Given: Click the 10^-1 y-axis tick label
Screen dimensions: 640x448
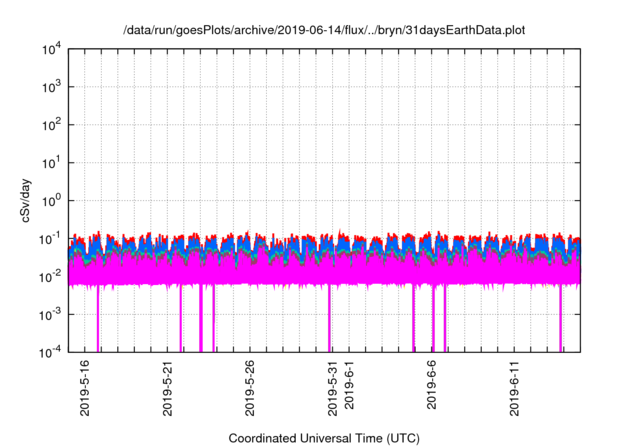Looking at the screenshot, I should pos(50,239).
